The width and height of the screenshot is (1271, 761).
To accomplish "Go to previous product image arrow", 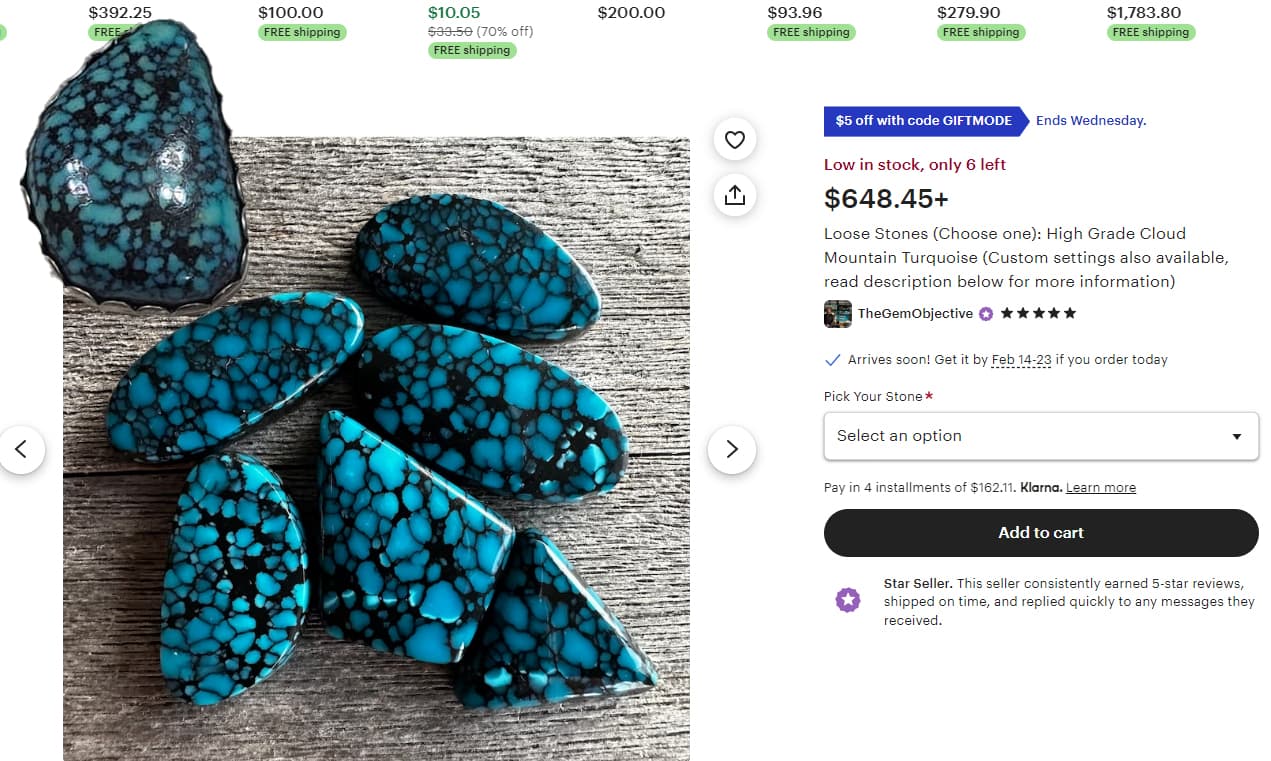I will tap(21, 449).
